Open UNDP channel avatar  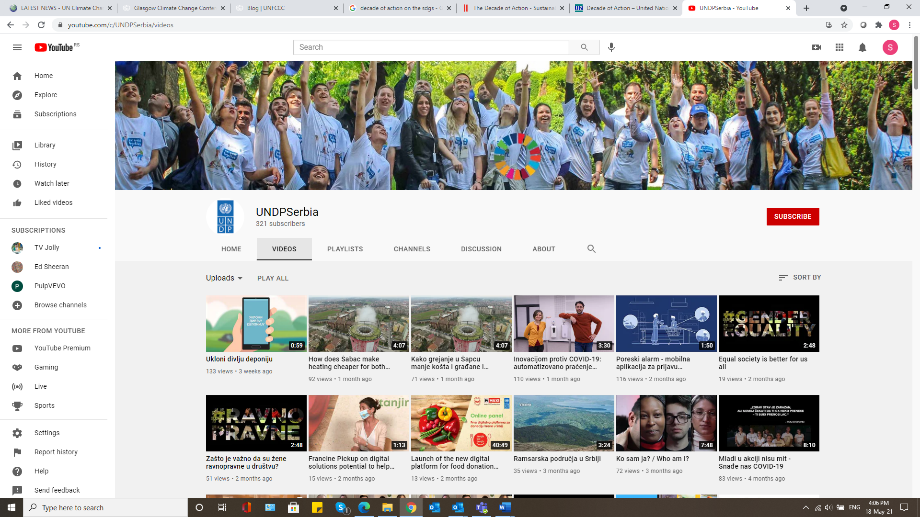[225, 217]
